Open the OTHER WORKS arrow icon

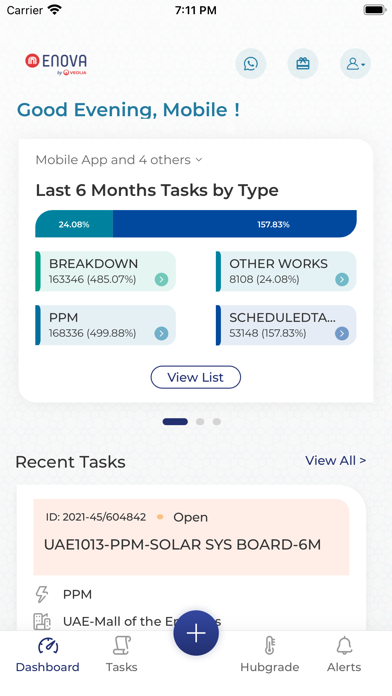pos(342,280)
